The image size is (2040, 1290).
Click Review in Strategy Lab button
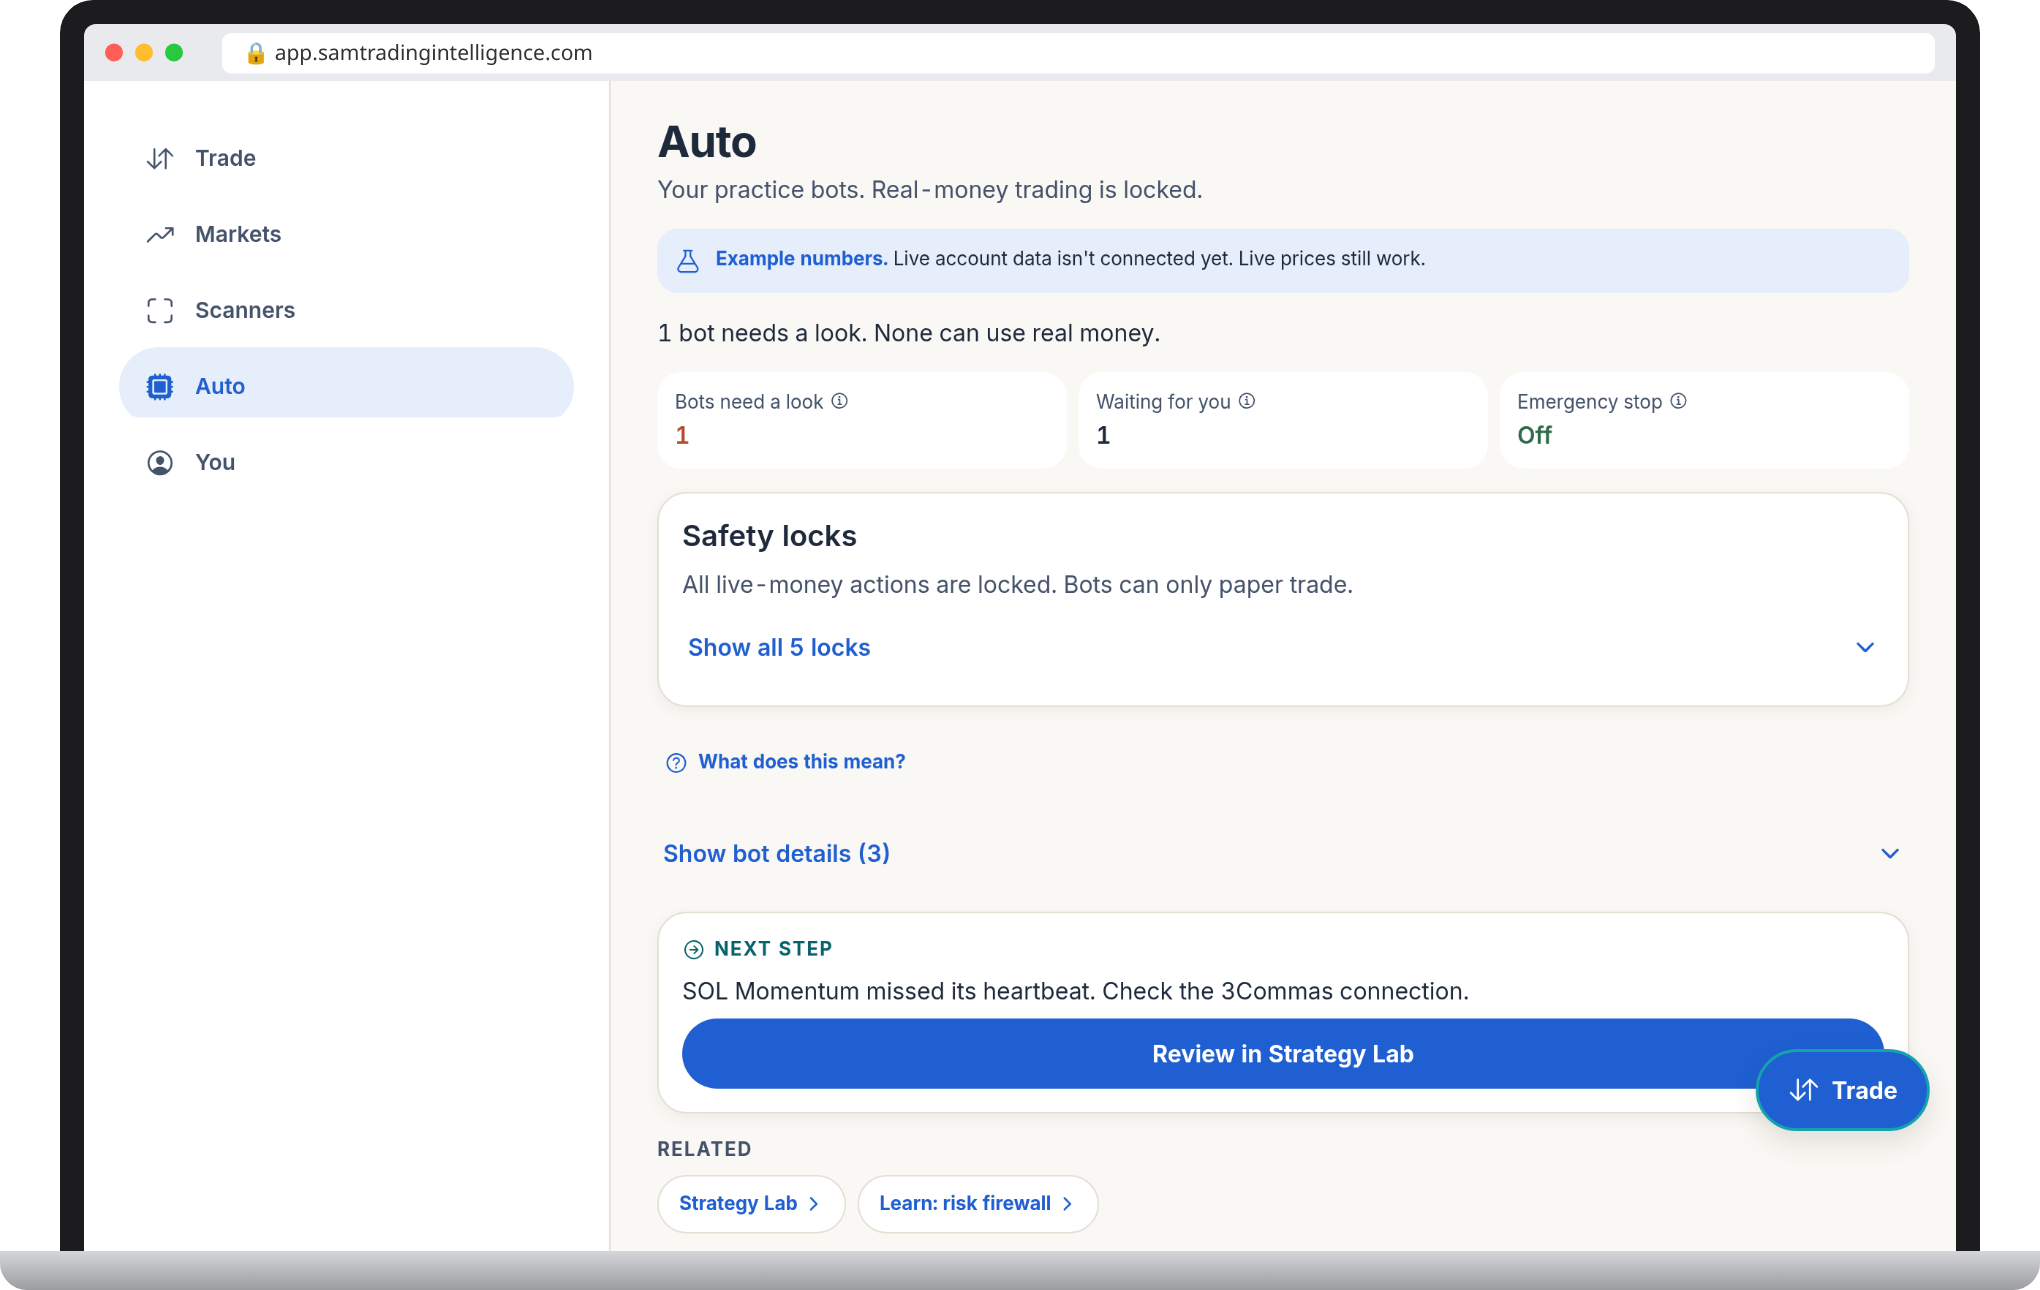pos(1283,1054)
